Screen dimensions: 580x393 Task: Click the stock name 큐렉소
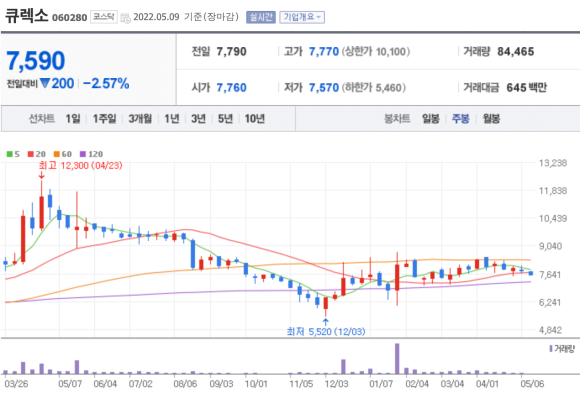tap(27, 16)
